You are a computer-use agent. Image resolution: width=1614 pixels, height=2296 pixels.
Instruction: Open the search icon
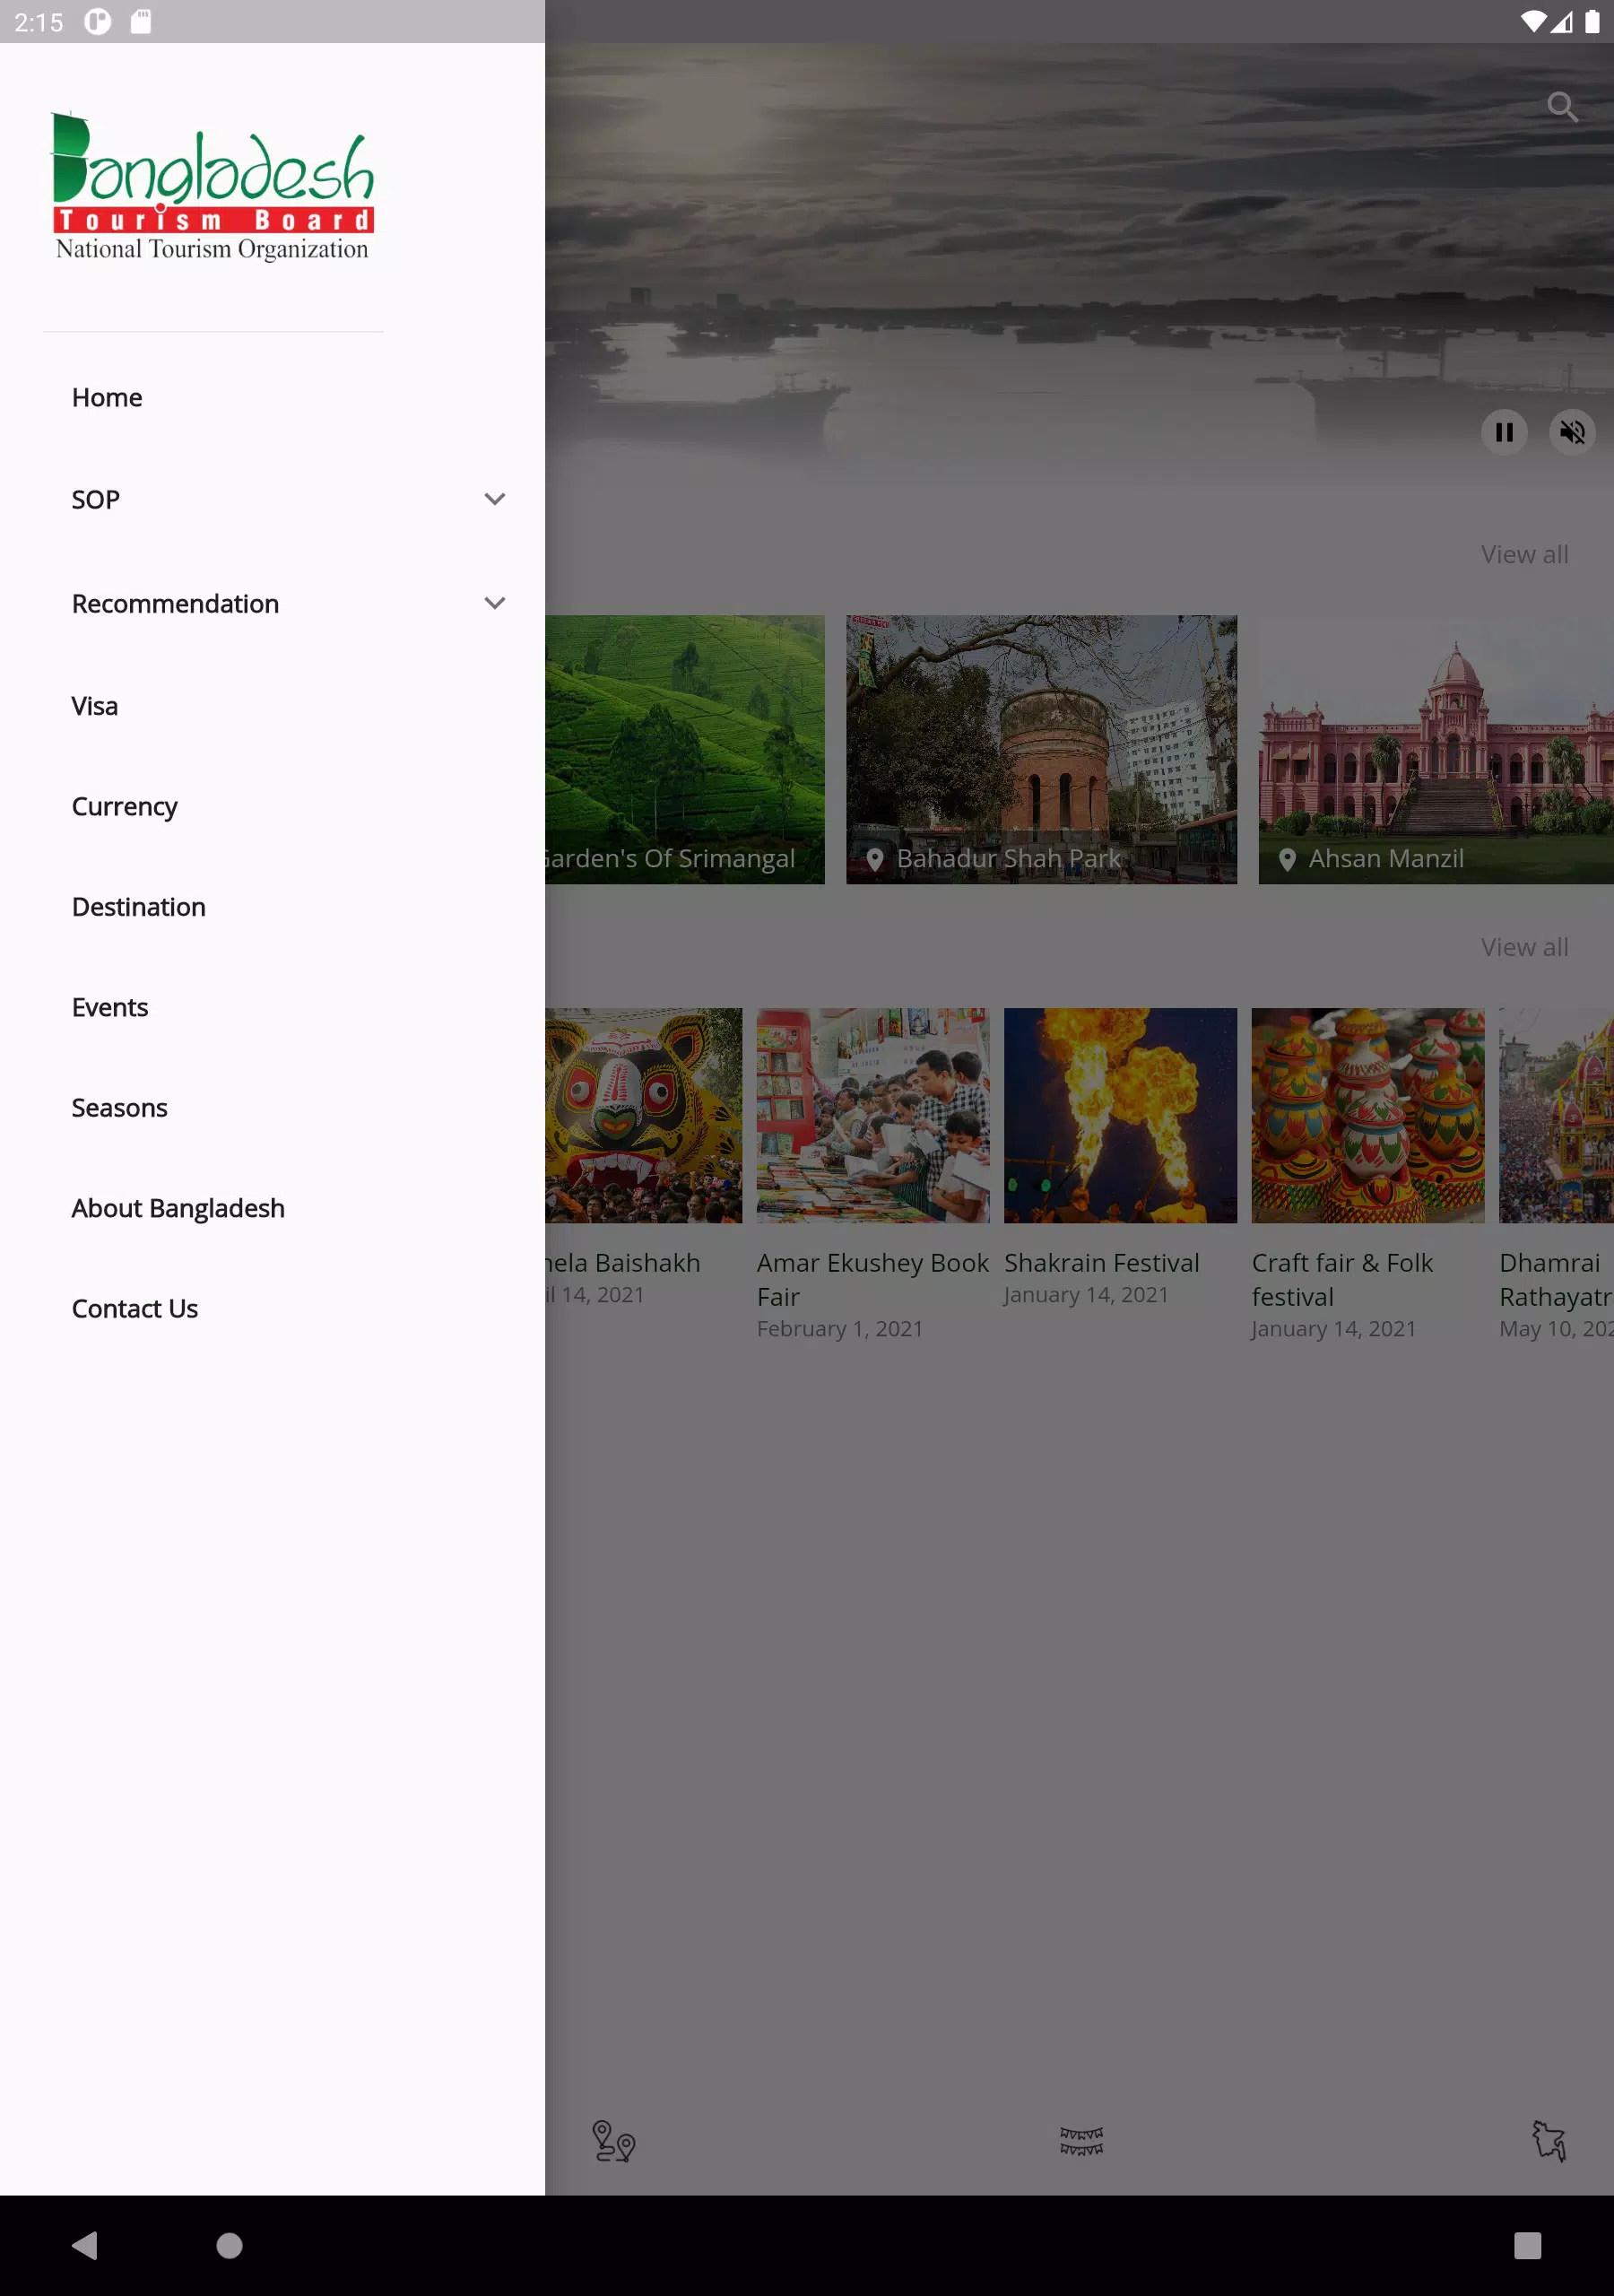pyautogui.click(x=1562, y=107)
